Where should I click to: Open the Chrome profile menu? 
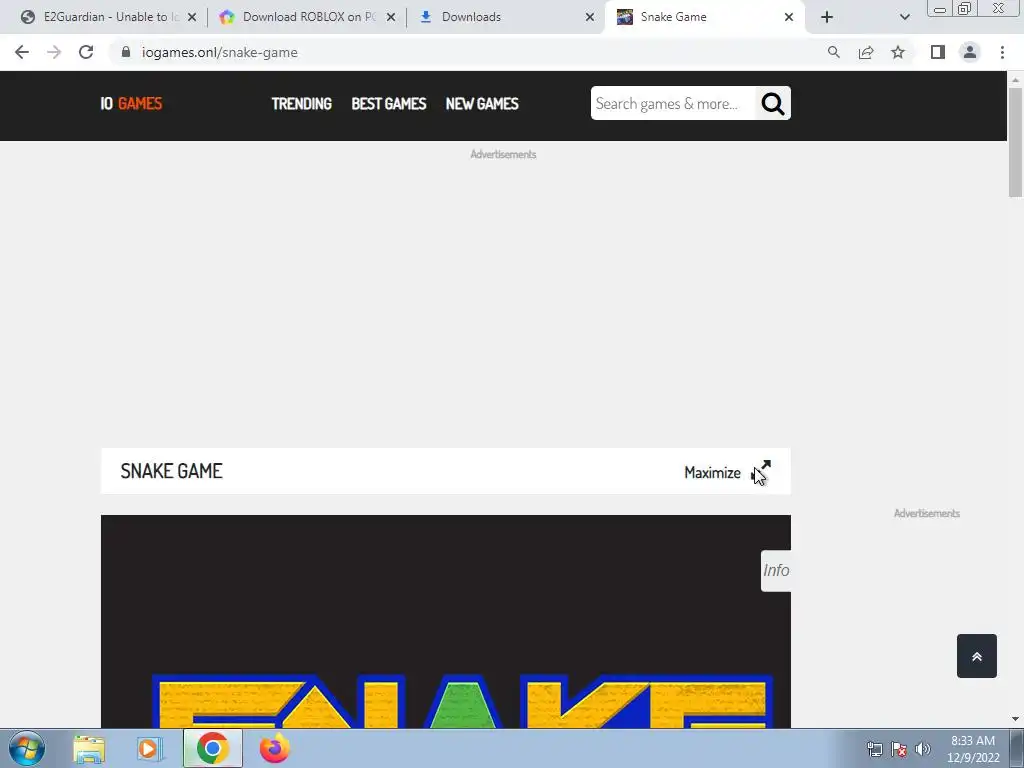[970, 52]
